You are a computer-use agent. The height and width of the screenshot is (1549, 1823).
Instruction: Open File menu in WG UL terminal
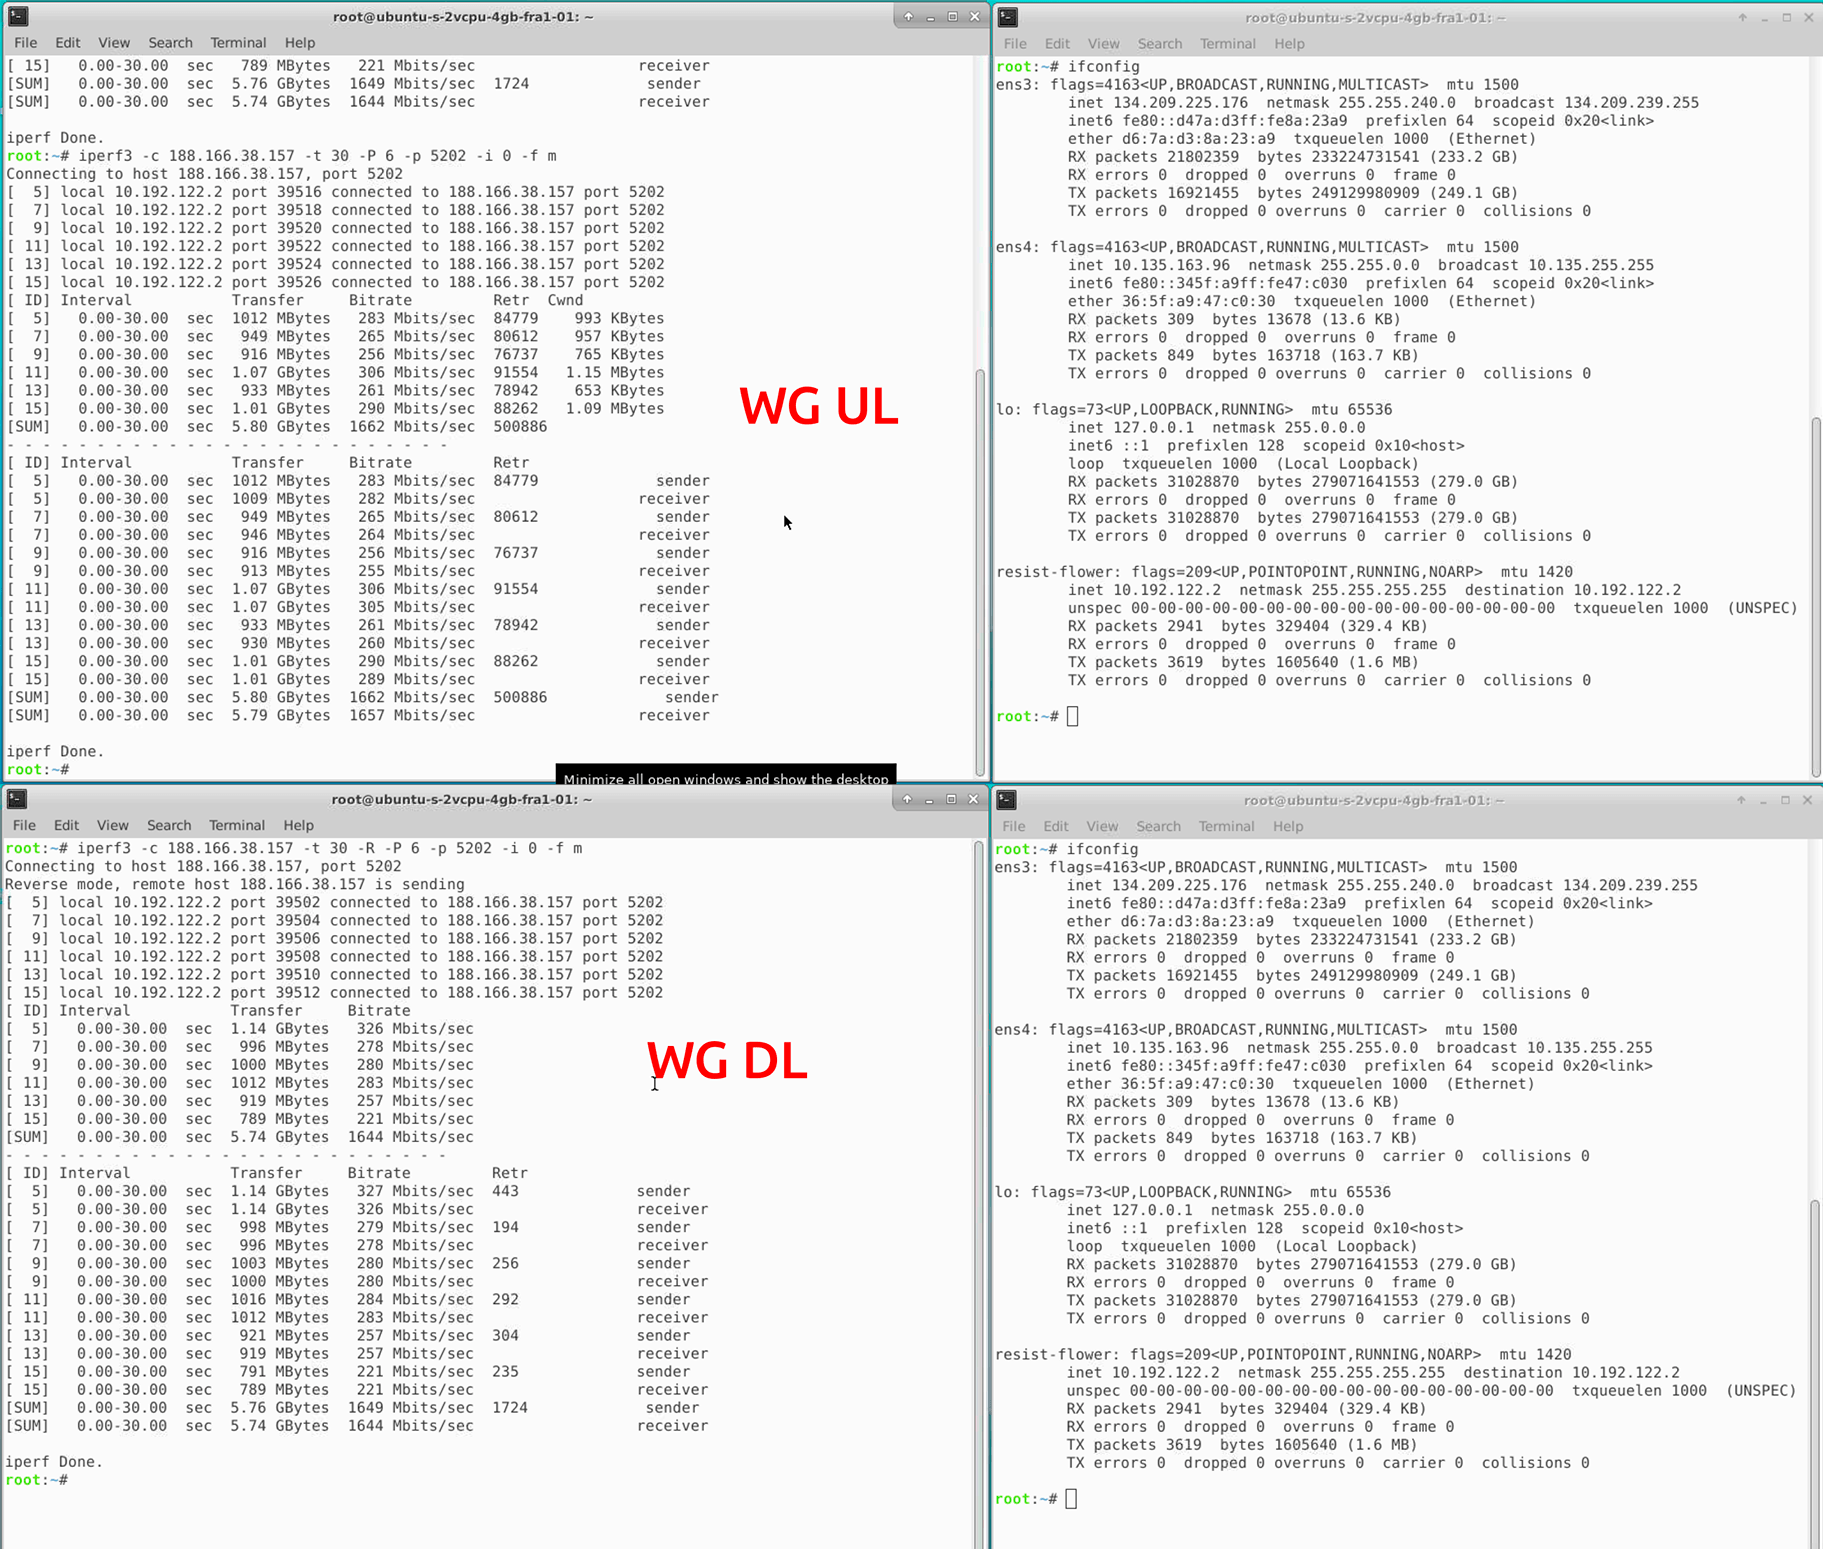25,43
